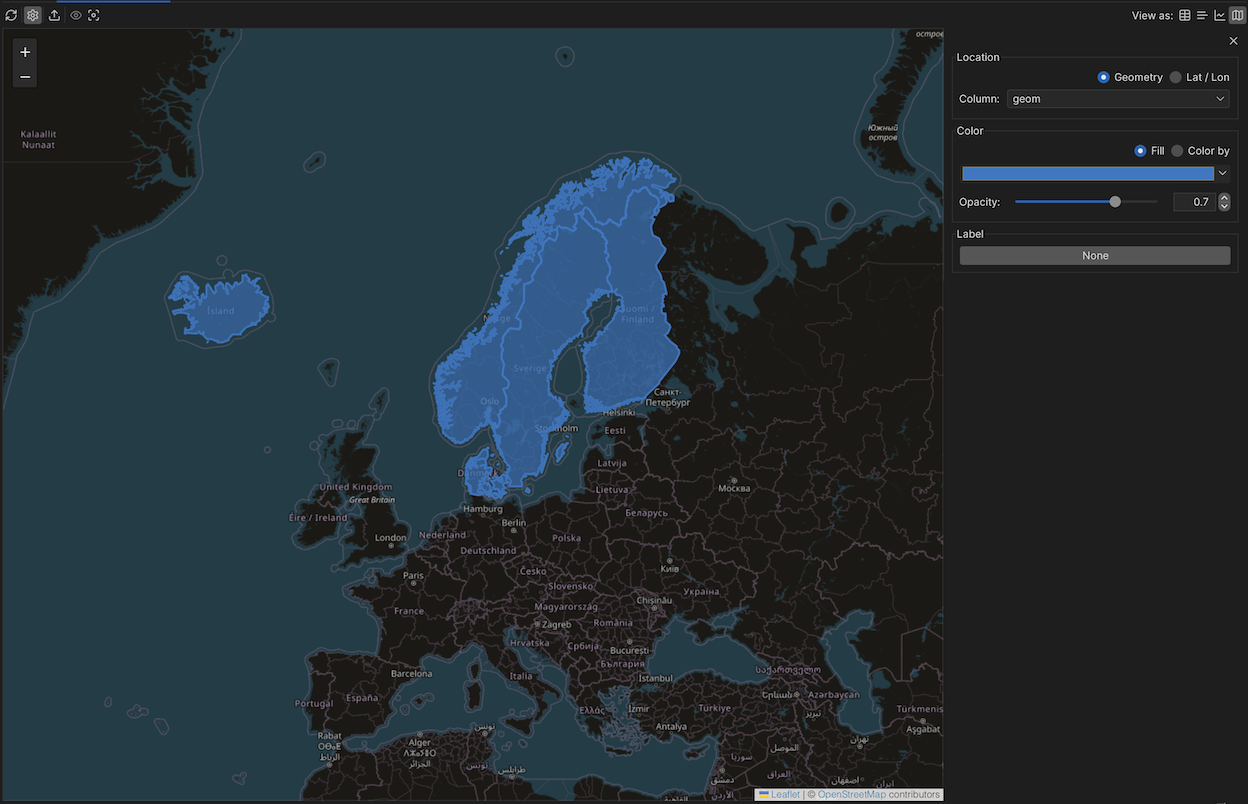Click the Paris label on the map
The width and height of the screenshot is (1248, 804).
click(413, 576)
